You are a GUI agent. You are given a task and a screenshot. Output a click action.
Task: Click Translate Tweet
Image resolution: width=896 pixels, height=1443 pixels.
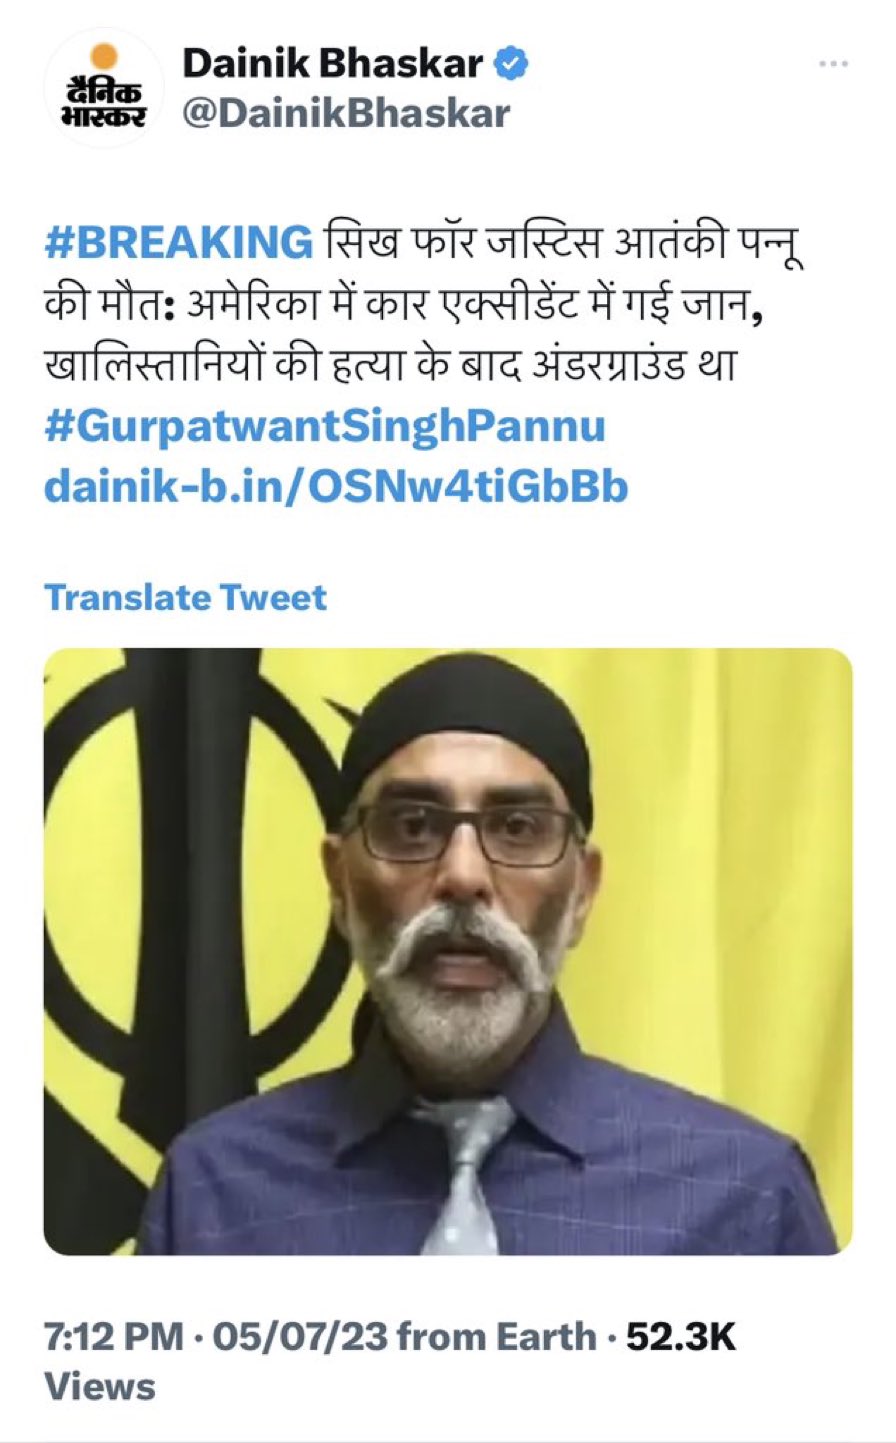tap(185, 598)
